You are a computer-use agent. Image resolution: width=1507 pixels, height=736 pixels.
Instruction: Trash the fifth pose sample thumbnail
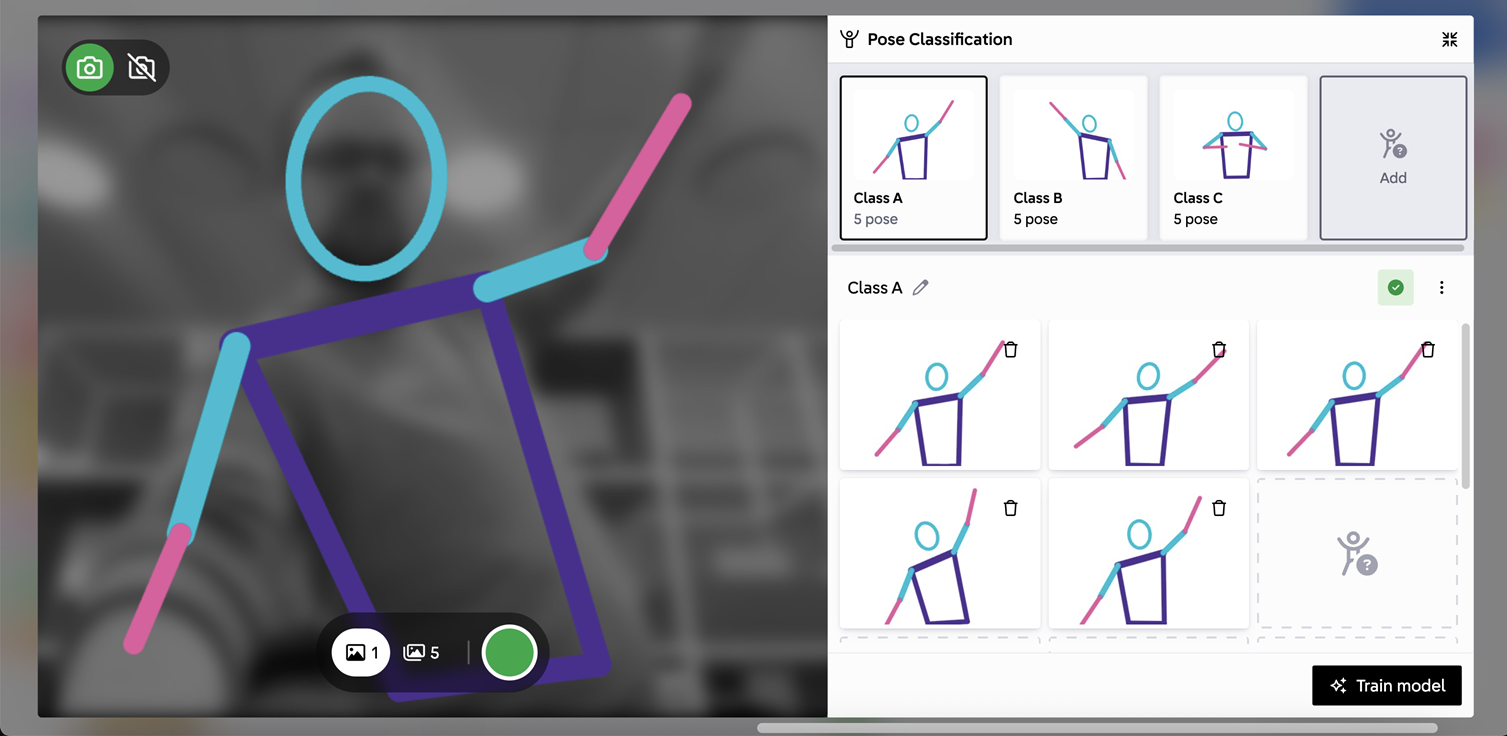click(1219, 508)
